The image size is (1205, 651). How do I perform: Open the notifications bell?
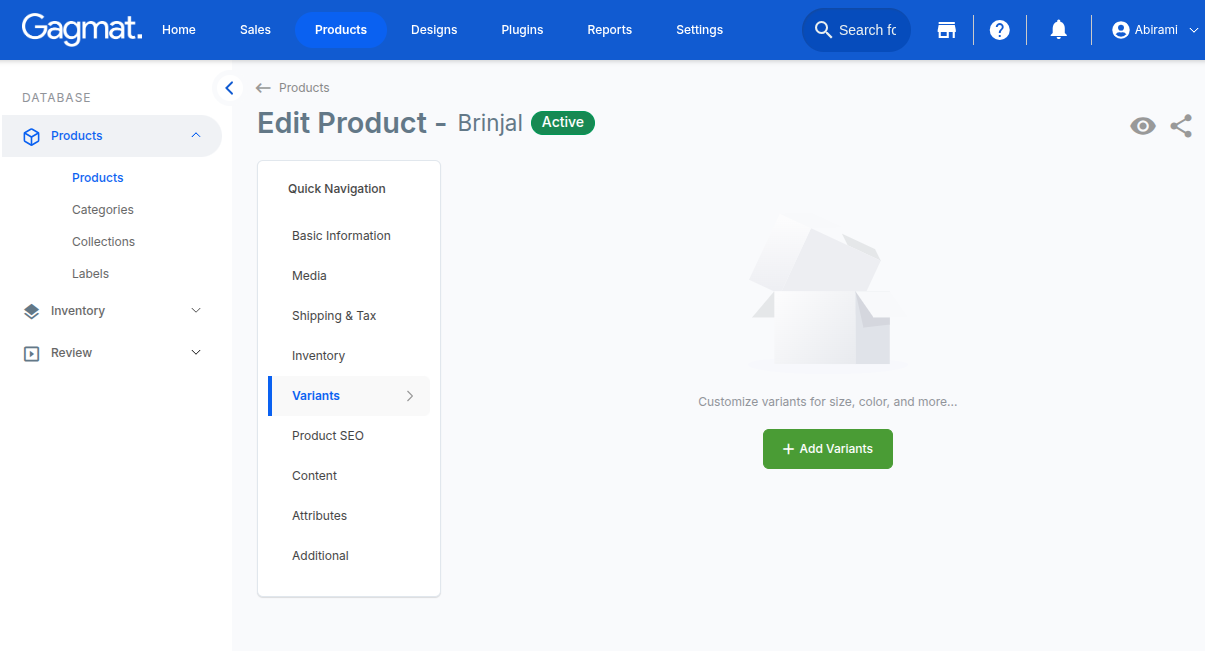point(1058,30)
